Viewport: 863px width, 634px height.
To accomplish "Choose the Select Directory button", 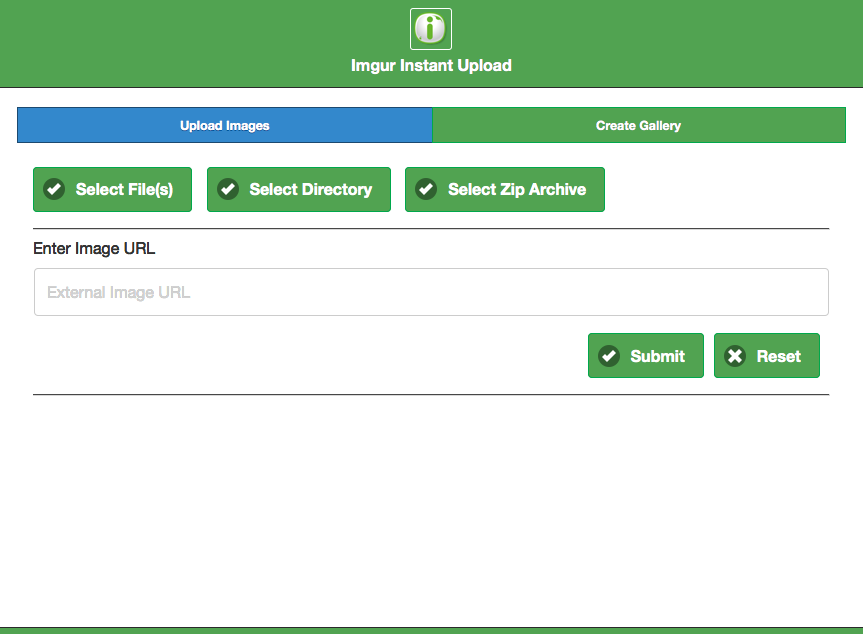I will 299,189.
